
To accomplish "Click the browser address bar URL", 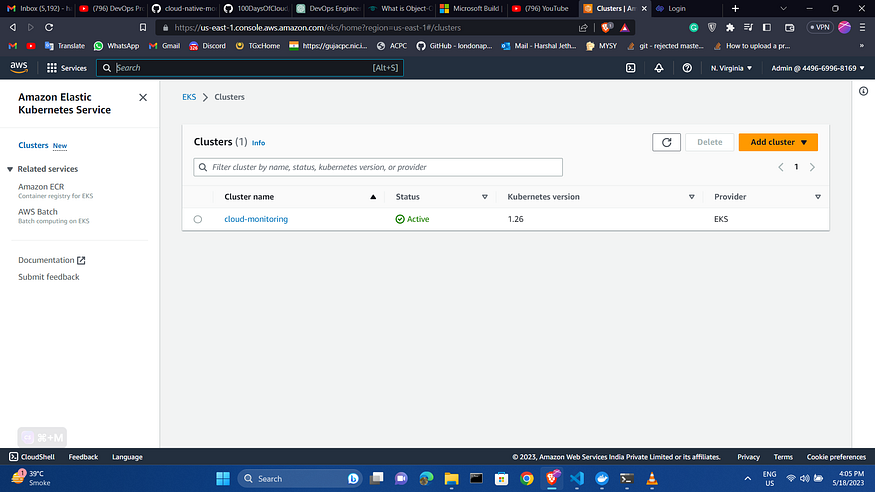I will 318,27.
